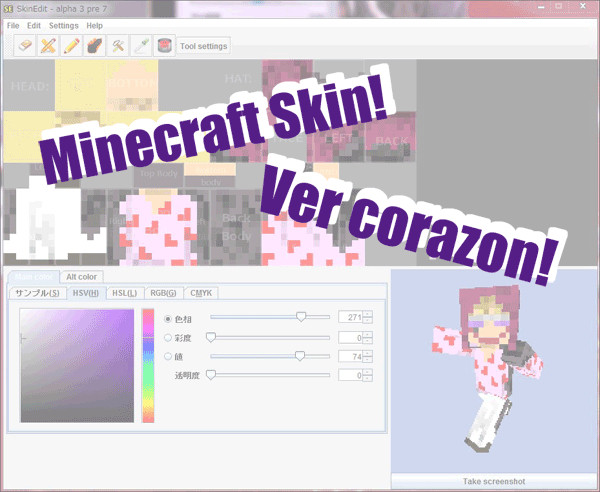The height and width of the screenshot is (492, 600).
Task: Click the vertical rainbow hue strip
Action: click(x=148, y=365)
